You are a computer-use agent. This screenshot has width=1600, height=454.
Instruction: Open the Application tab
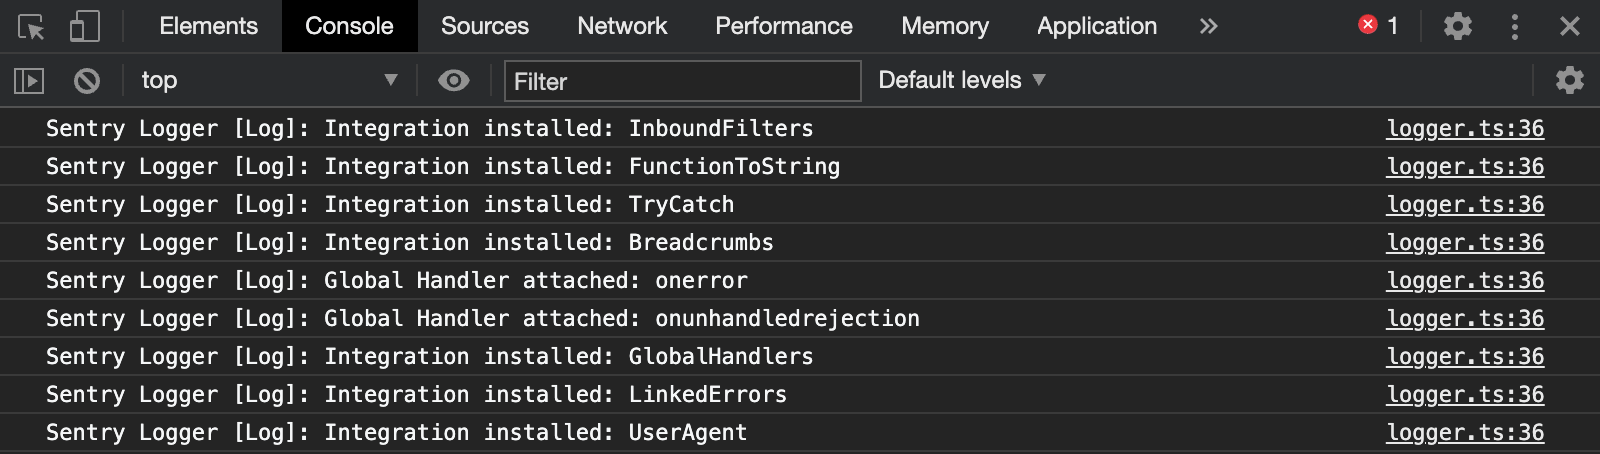click(1097, 26)
